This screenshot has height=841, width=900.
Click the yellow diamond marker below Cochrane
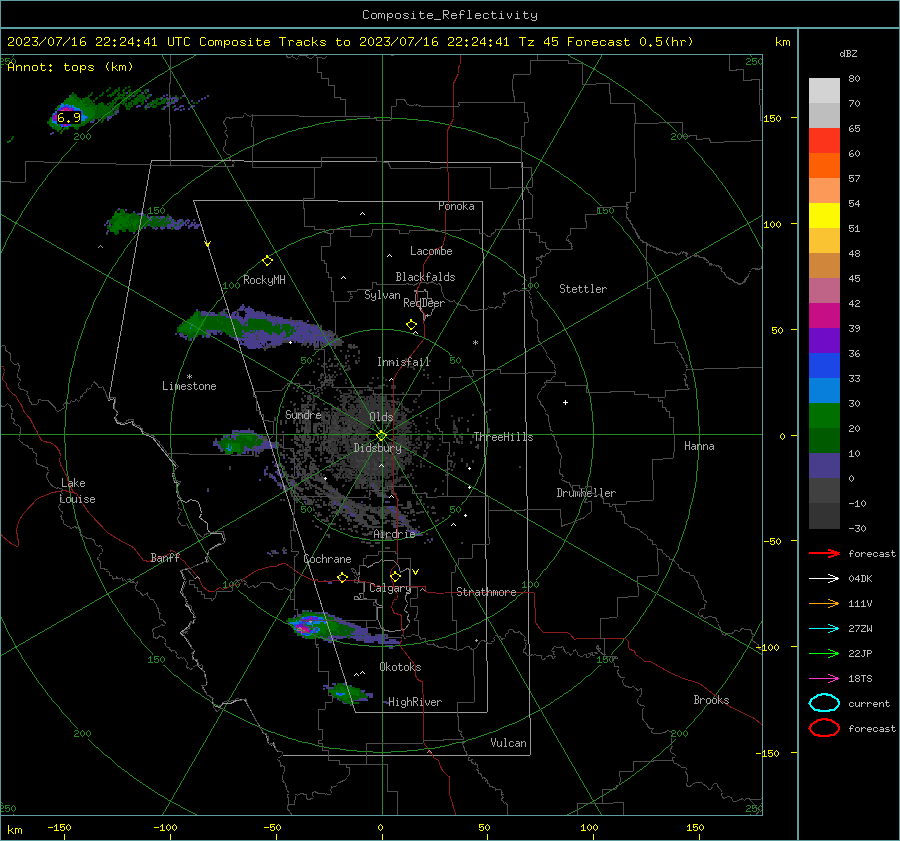343,577
